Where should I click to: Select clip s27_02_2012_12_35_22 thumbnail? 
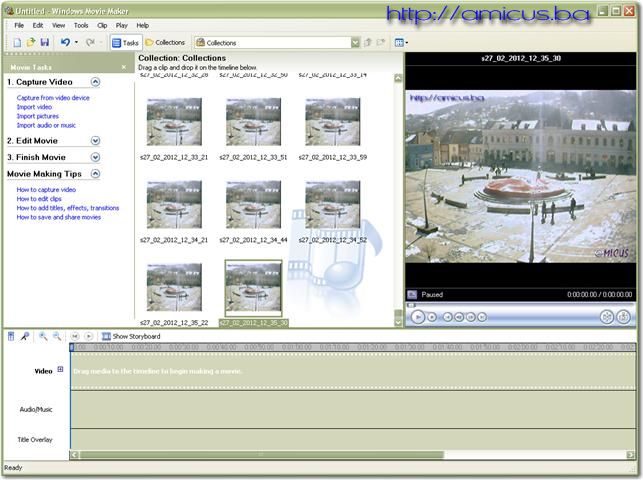click(174, 287)
